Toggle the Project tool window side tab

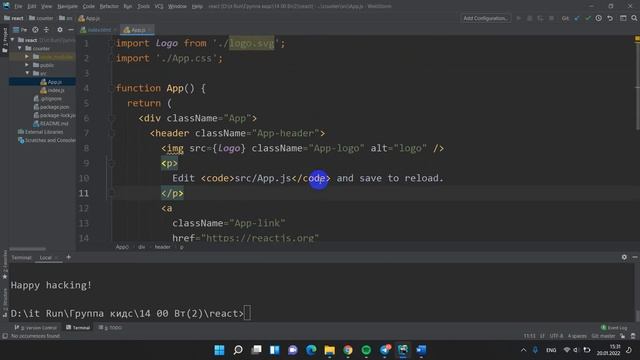pyautogui.click(x=4, y=40)
